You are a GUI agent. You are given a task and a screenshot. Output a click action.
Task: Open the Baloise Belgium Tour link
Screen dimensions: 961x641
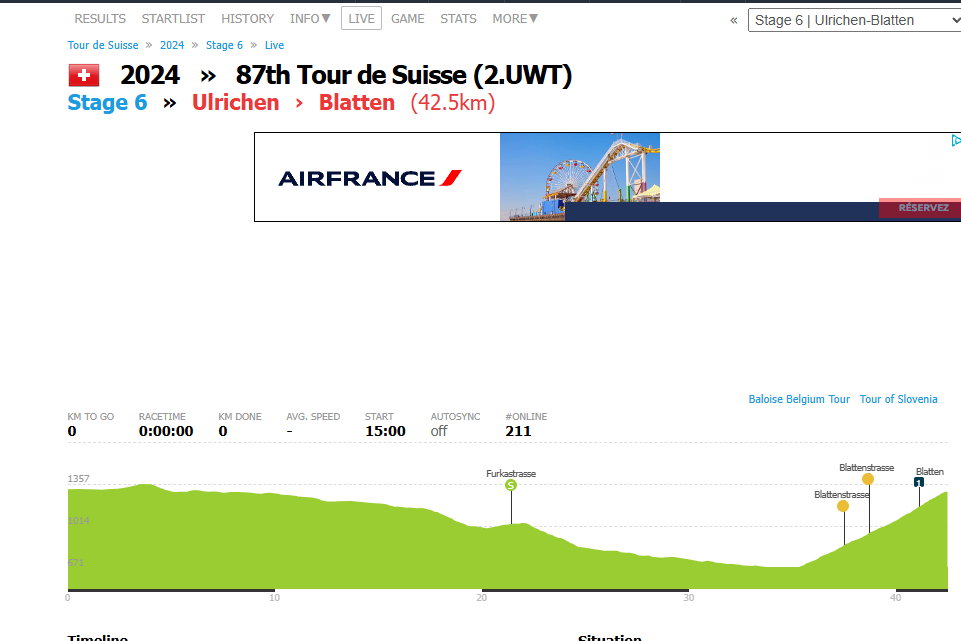799,399
